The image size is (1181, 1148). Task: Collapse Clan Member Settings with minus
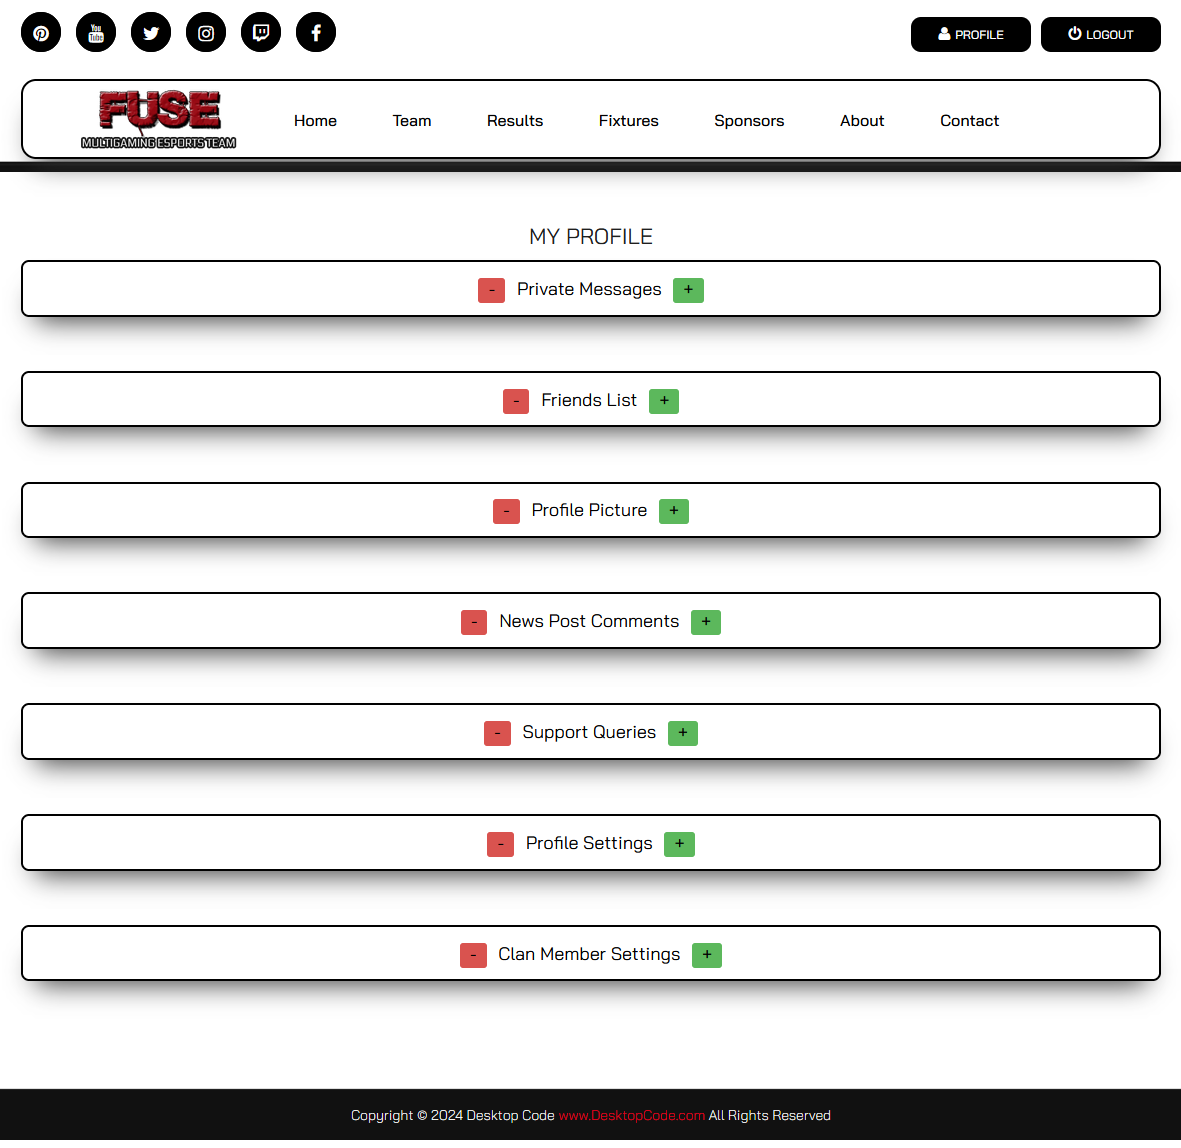click(473, 955)
